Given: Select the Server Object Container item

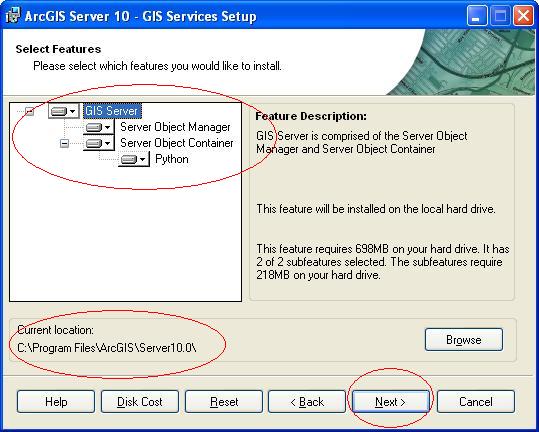Looking at the screenshot, I should (x=177, y=143).
